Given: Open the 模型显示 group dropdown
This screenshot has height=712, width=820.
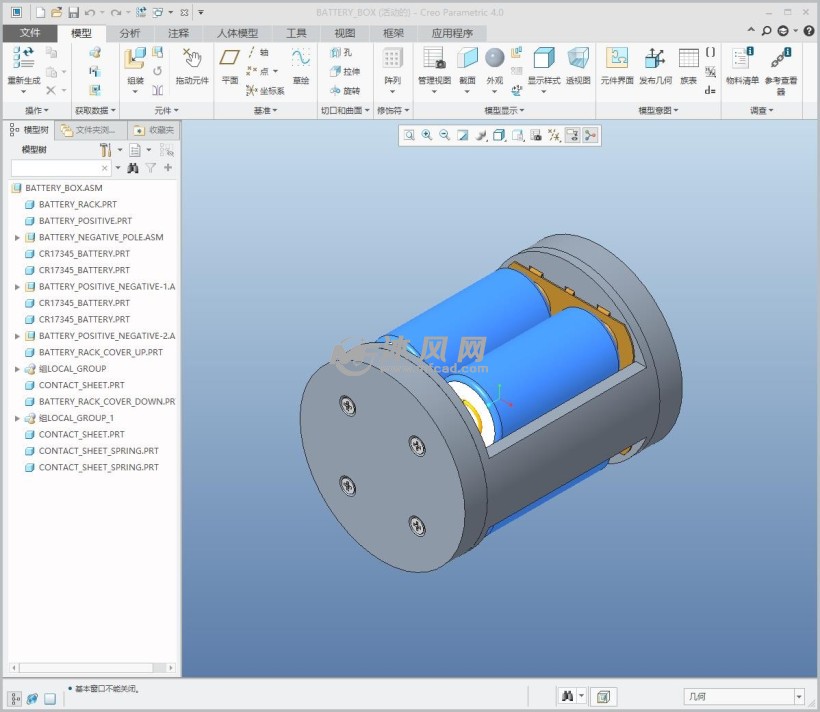Looking at the screenshot, I should 504,110.
